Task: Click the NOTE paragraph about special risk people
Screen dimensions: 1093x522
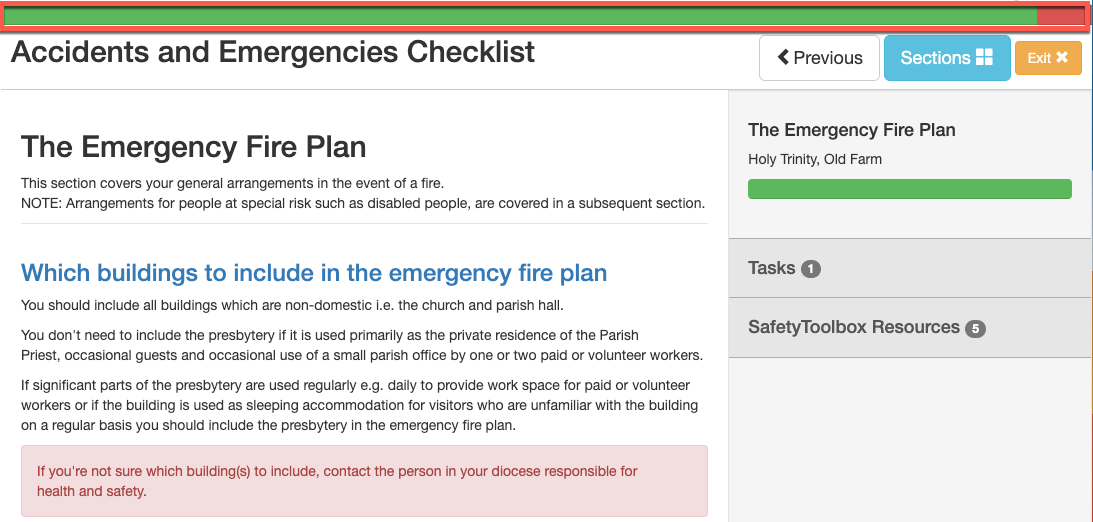Action: [x=362, y=204]
